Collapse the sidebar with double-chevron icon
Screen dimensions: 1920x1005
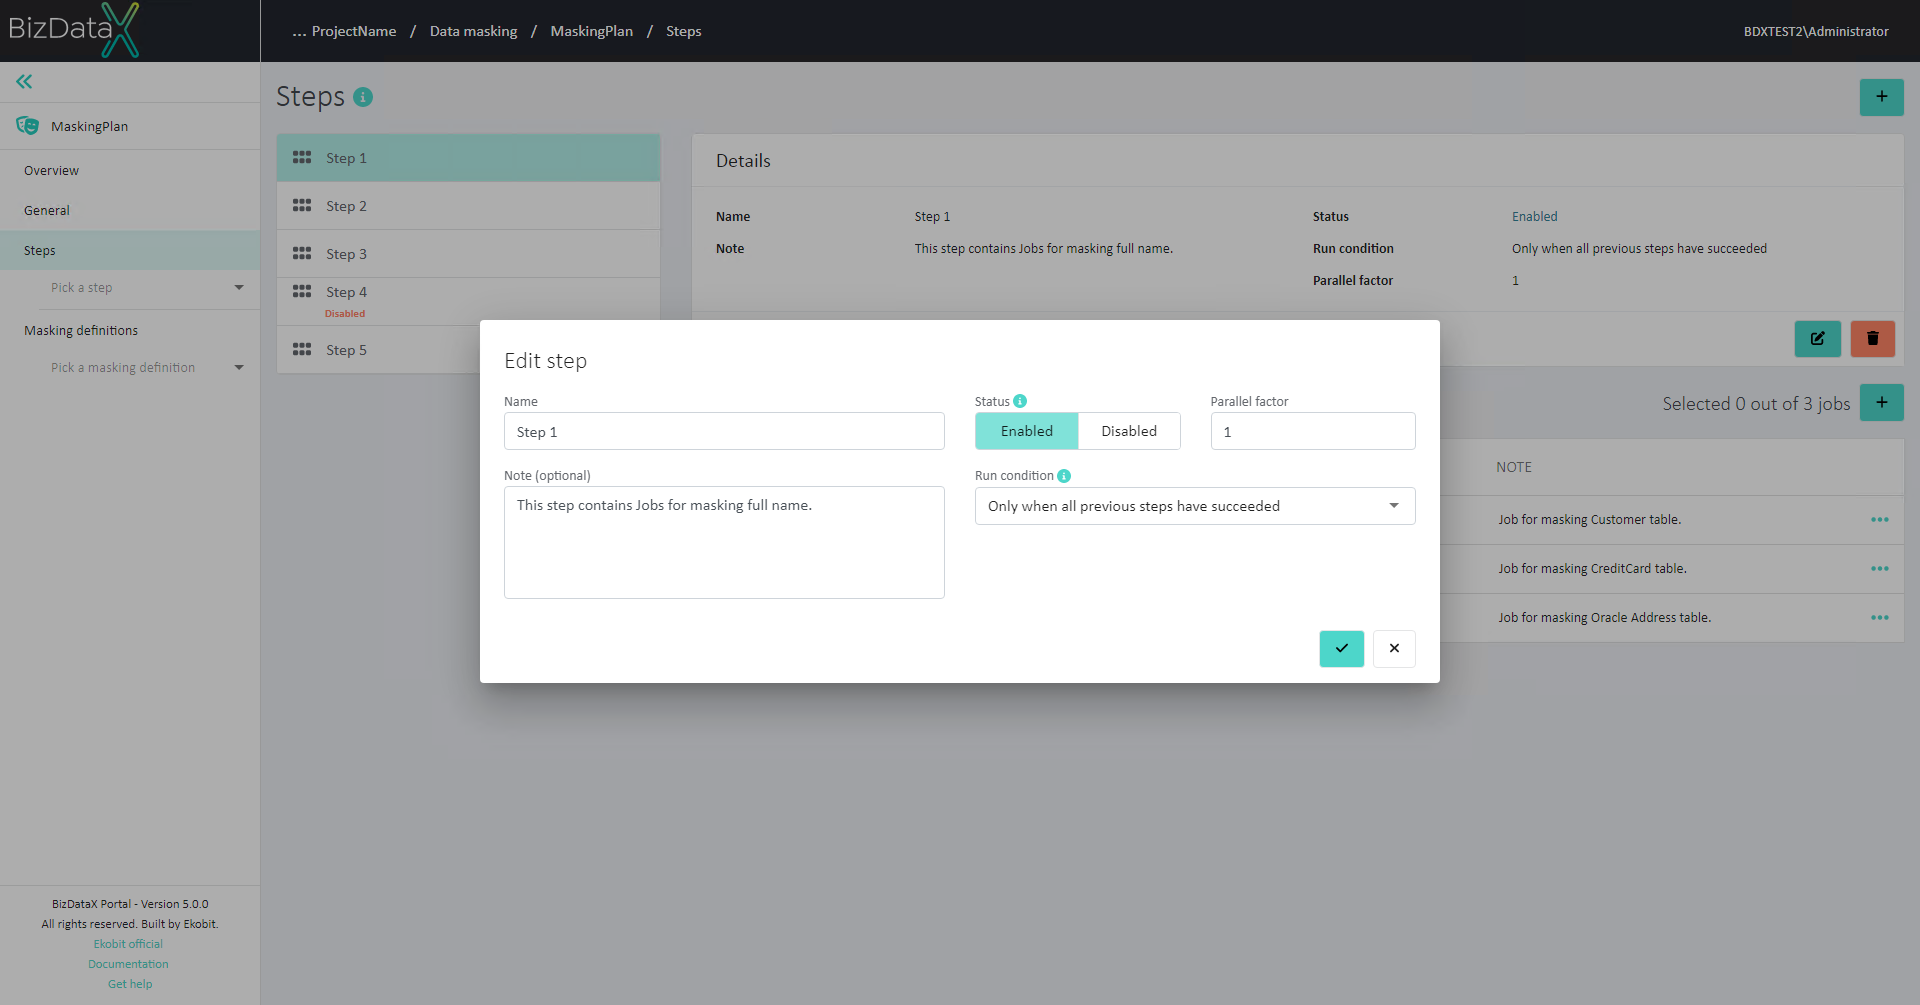24,82
